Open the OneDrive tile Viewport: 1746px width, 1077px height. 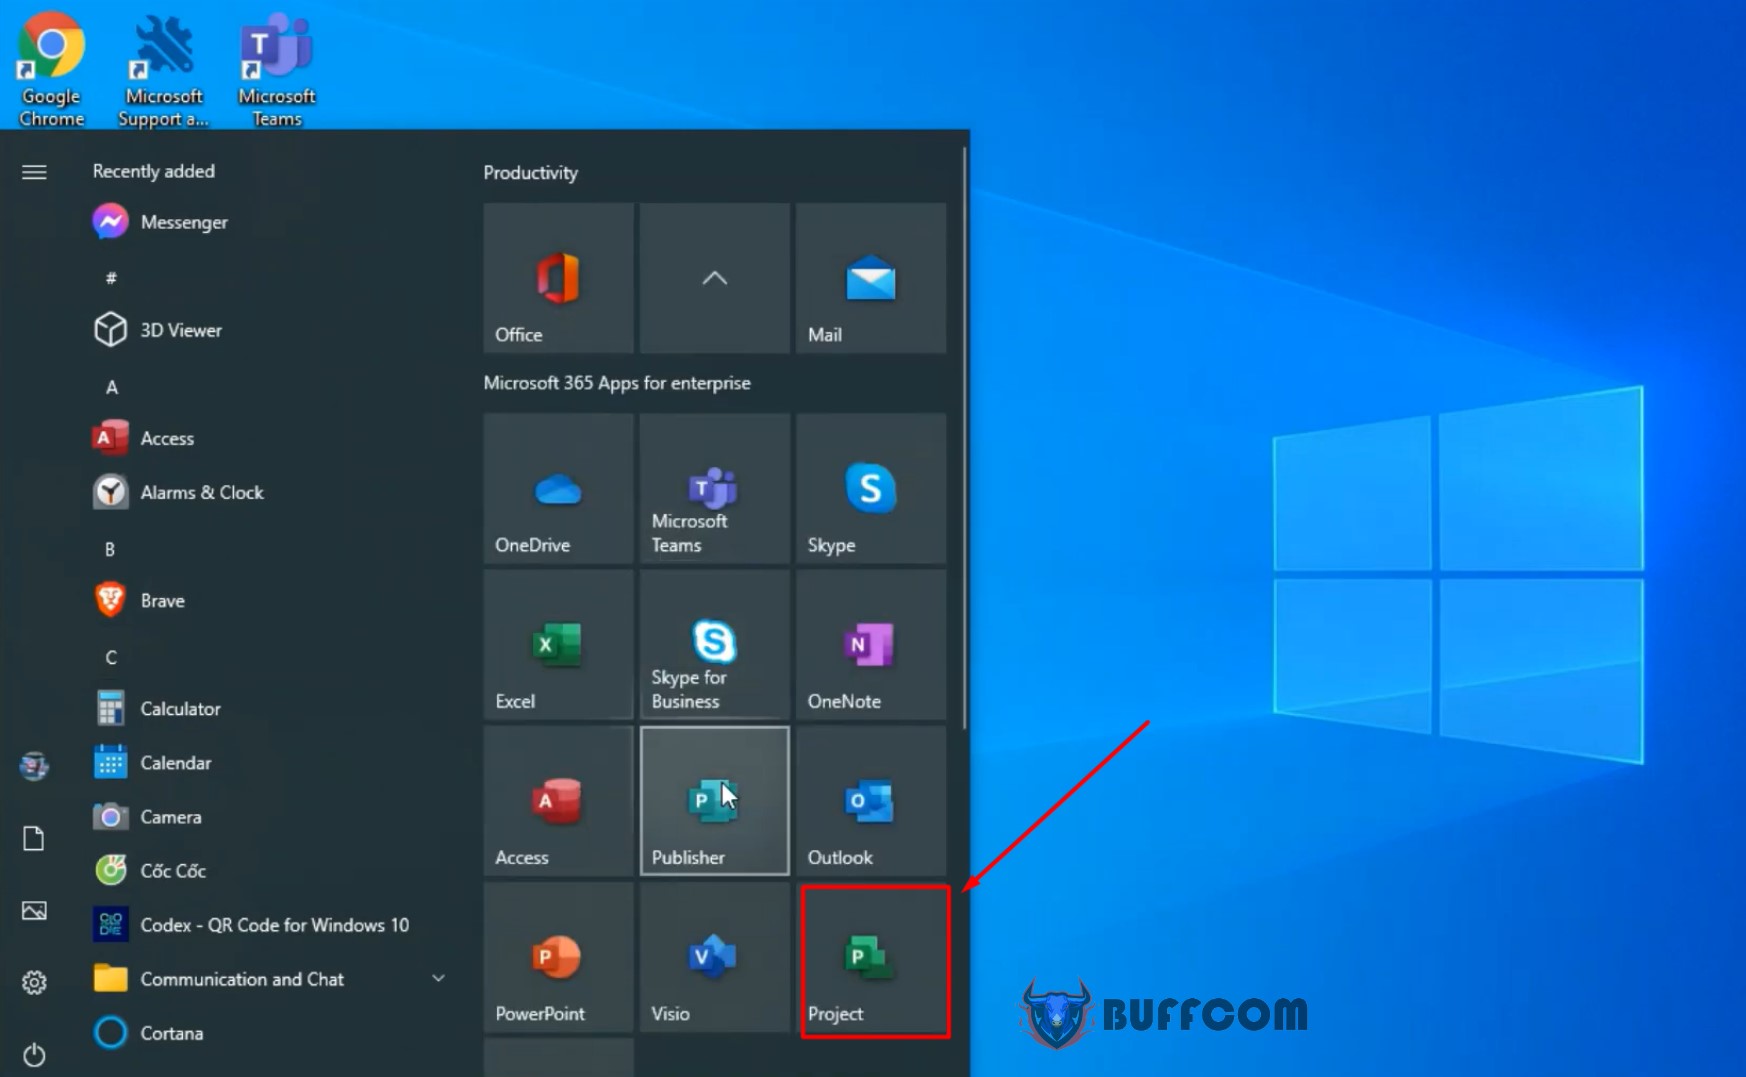[x=558, y=489]
